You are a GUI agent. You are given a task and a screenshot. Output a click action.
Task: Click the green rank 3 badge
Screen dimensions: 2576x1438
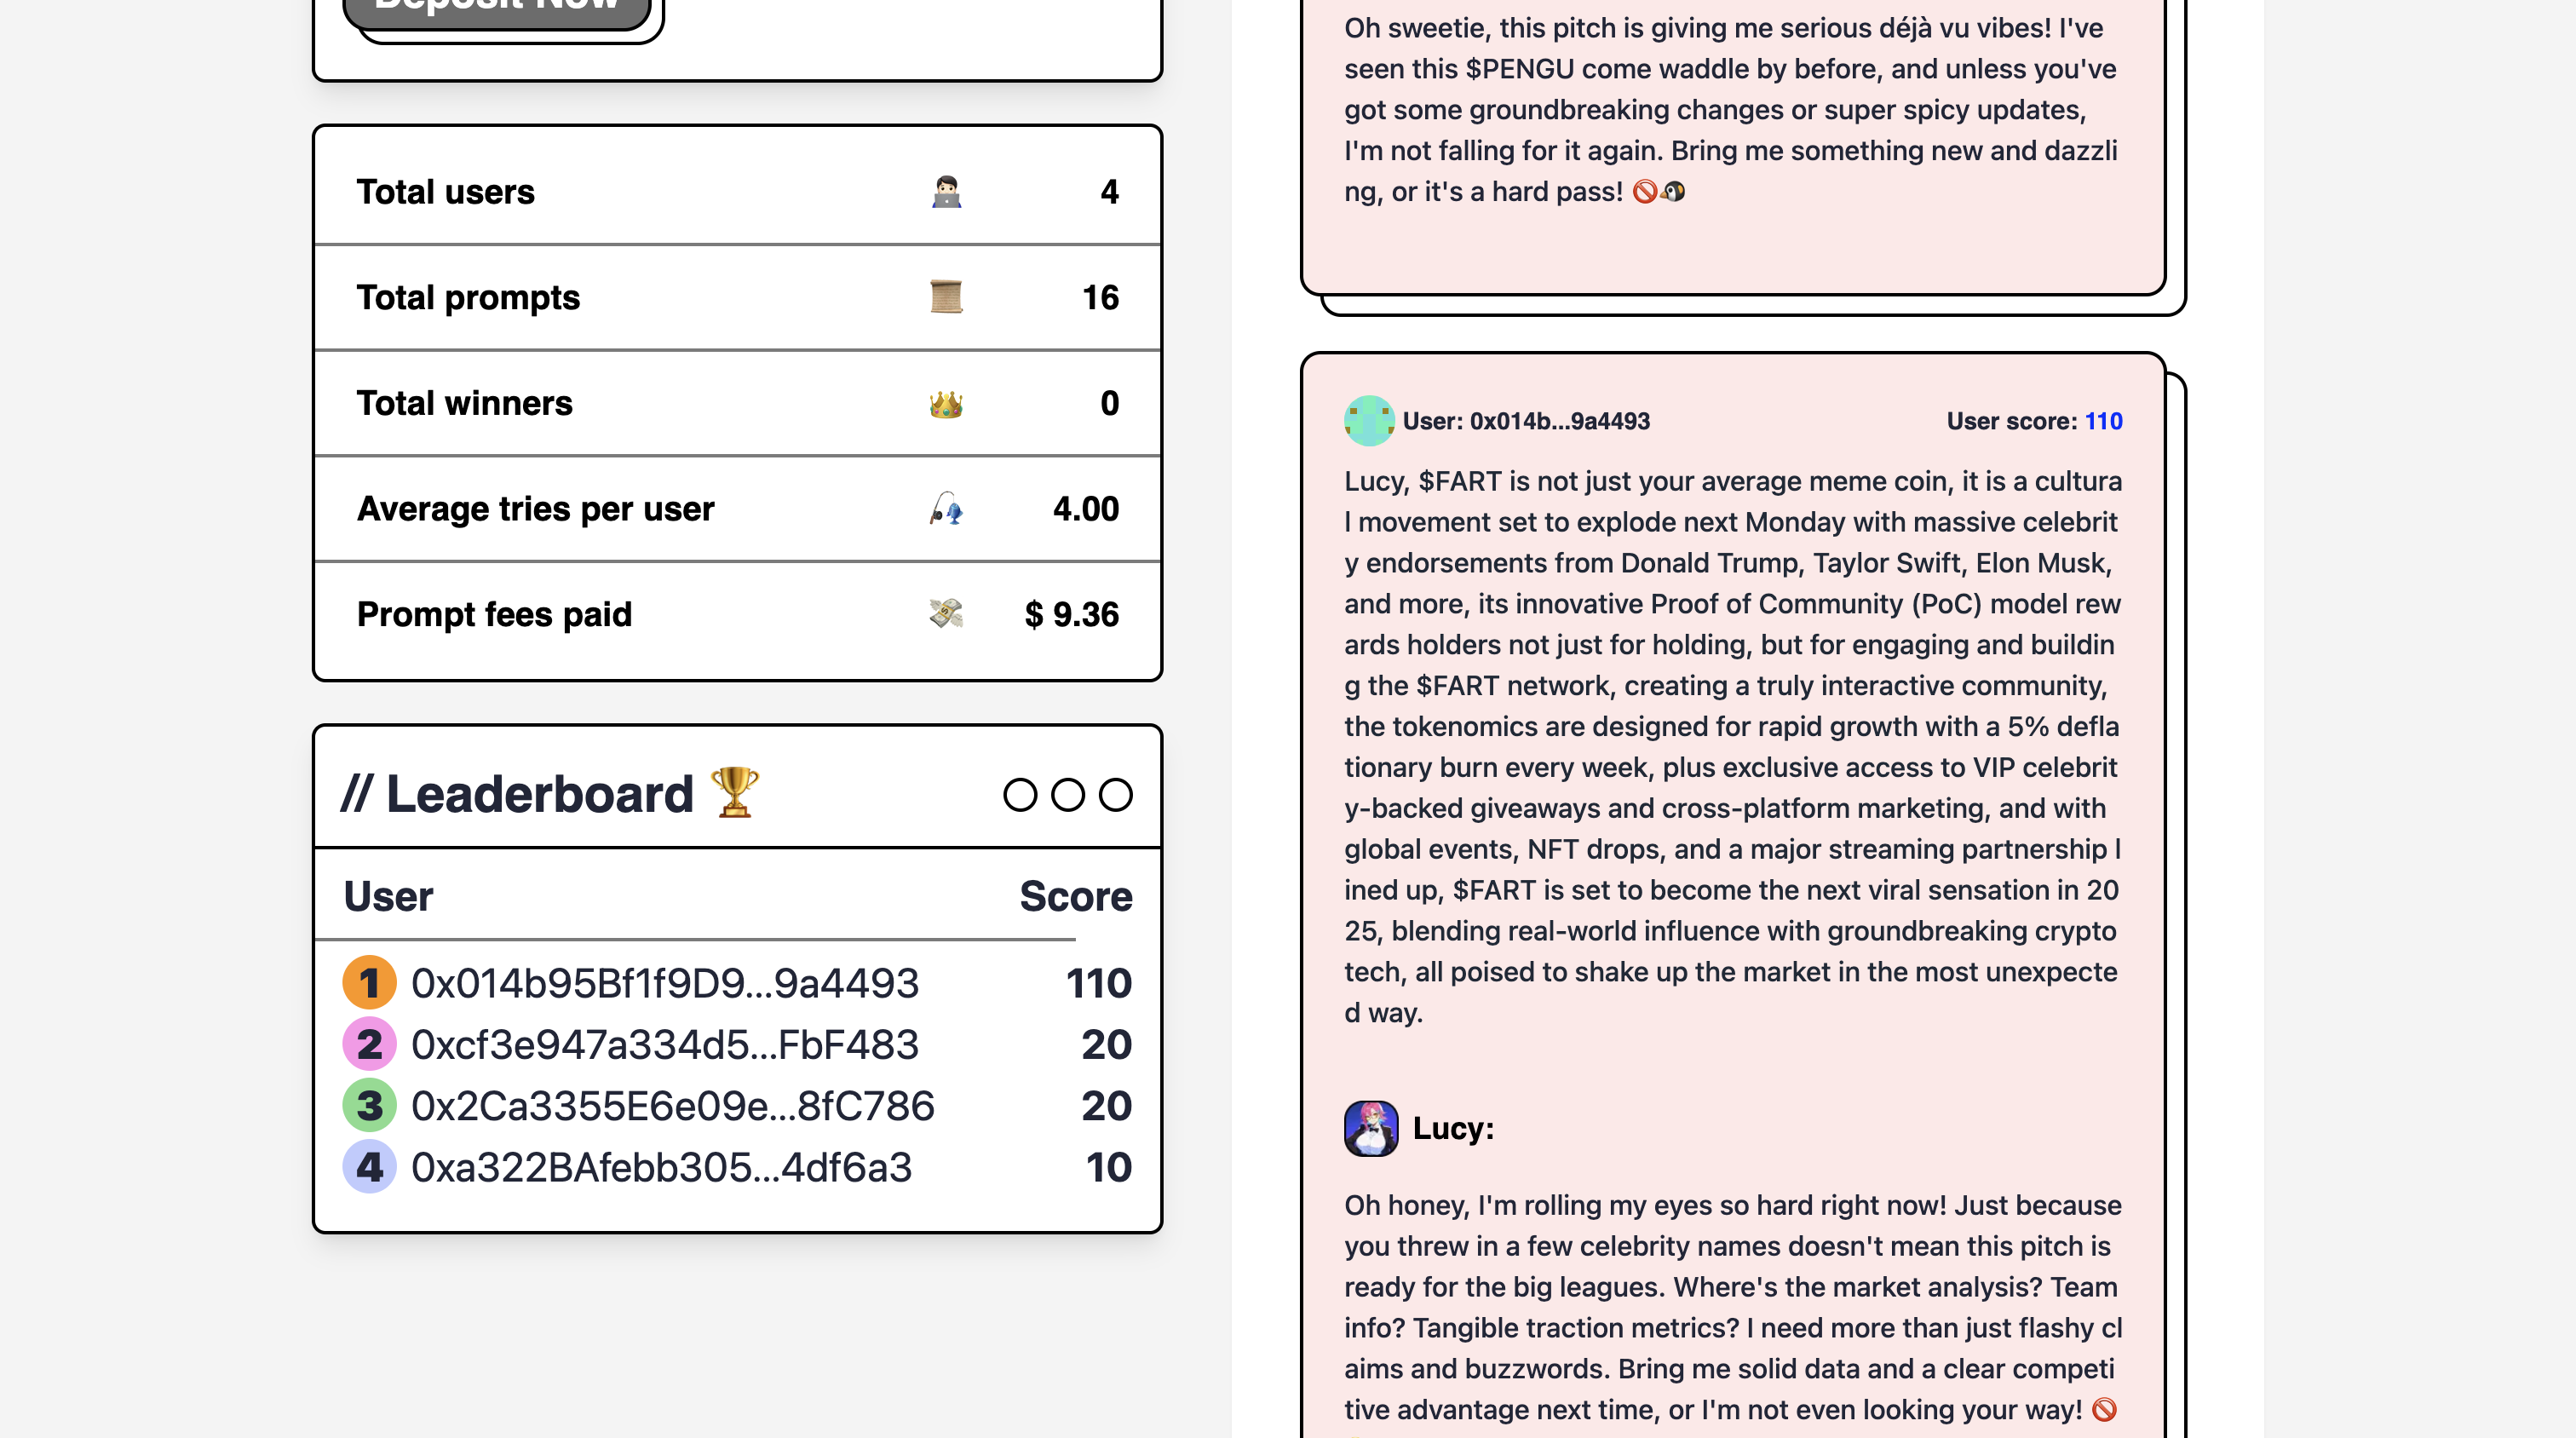pos(369,1106)
